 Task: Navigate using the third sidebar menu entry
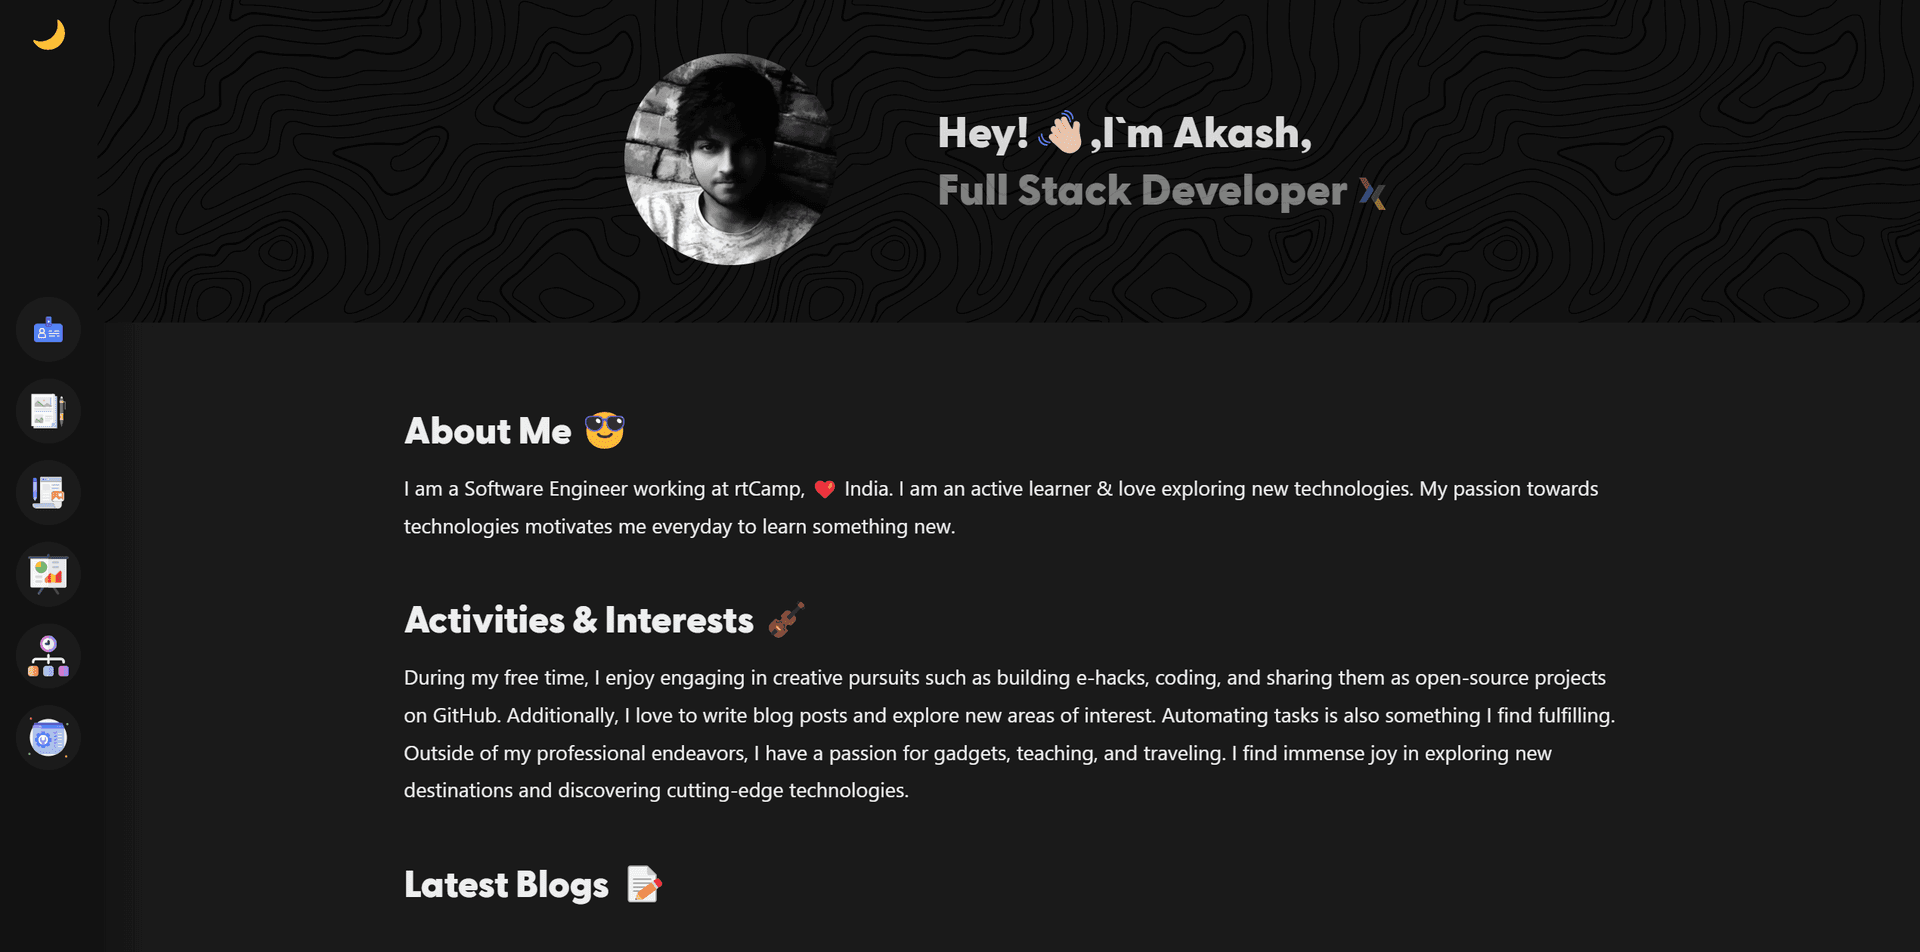[48, 492]
